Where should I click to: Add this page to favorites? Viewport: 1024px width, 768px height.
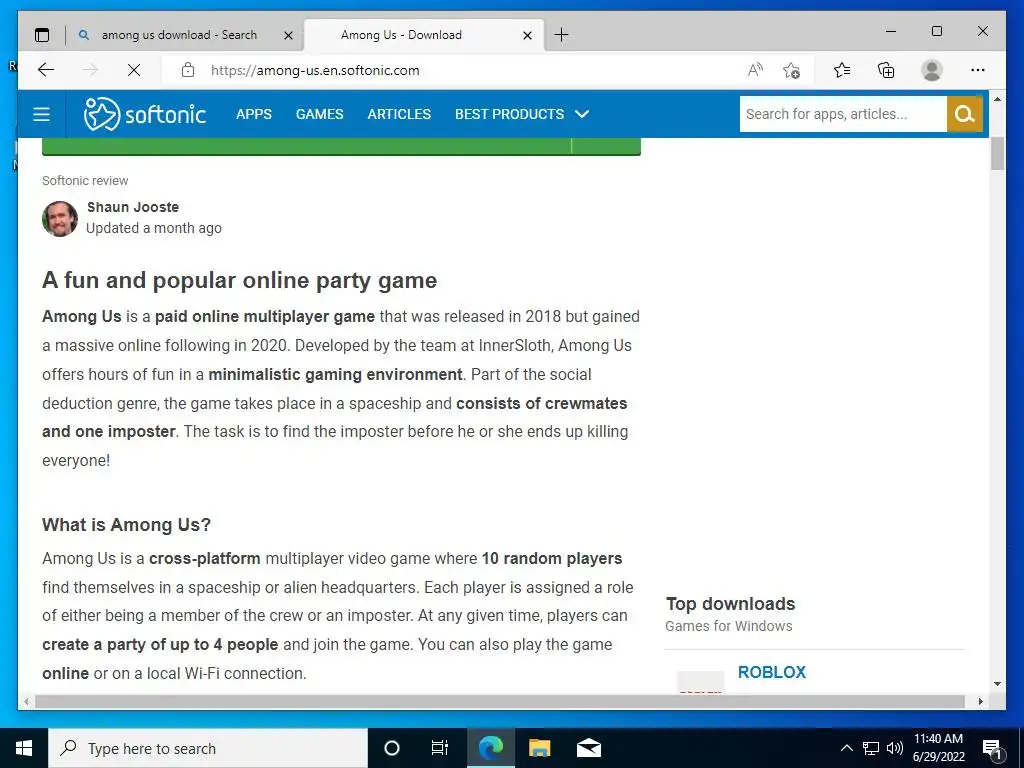(792, 70)
